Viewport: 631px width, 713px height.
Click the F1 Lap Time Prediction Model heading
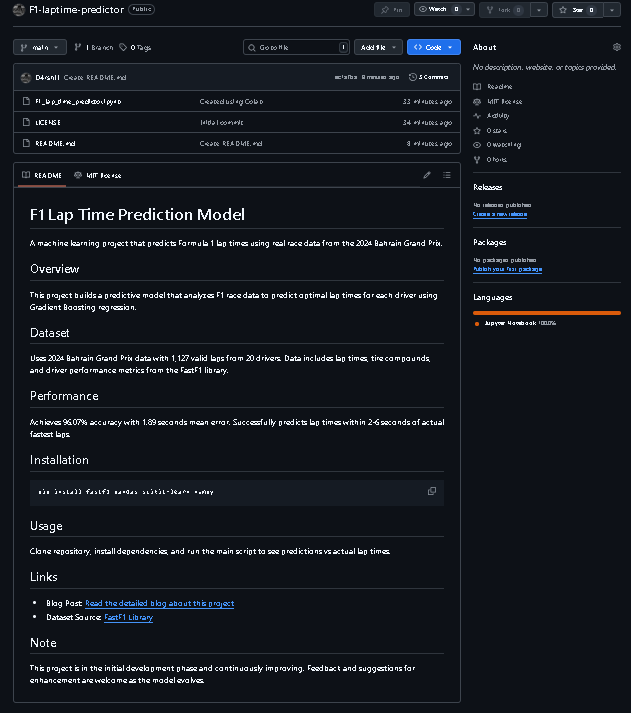137,214
